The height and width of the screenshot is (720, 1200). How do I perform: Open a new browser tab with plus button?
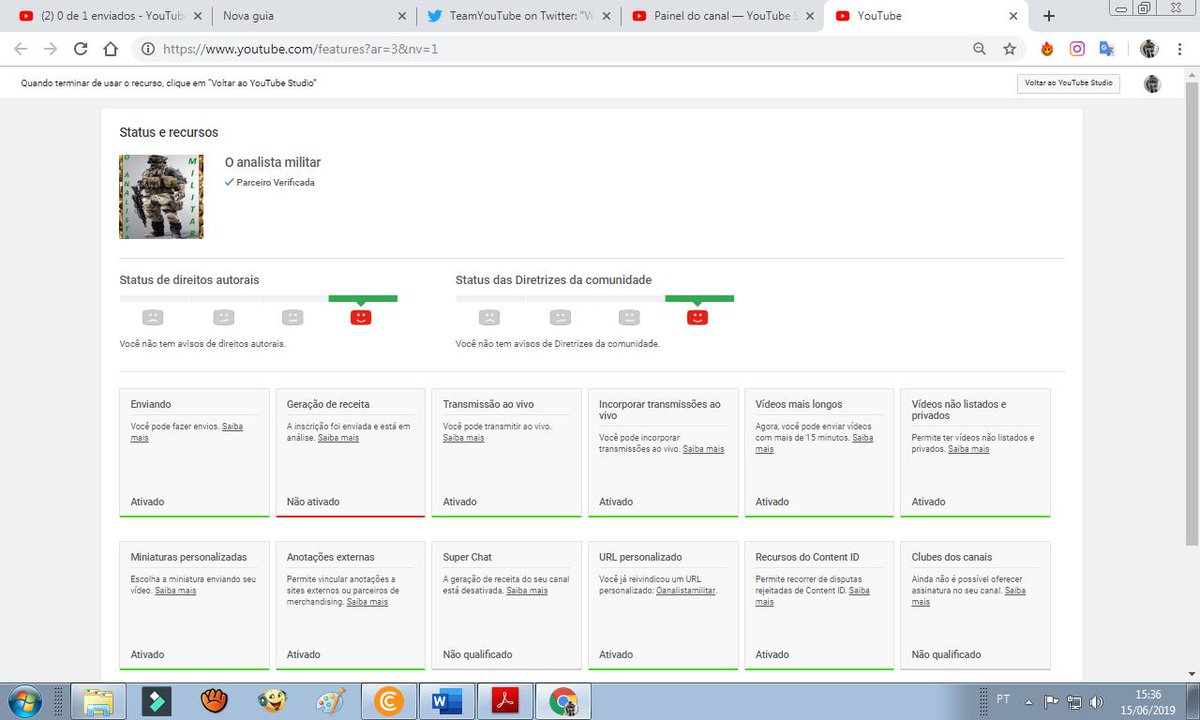coord(1048,16)
